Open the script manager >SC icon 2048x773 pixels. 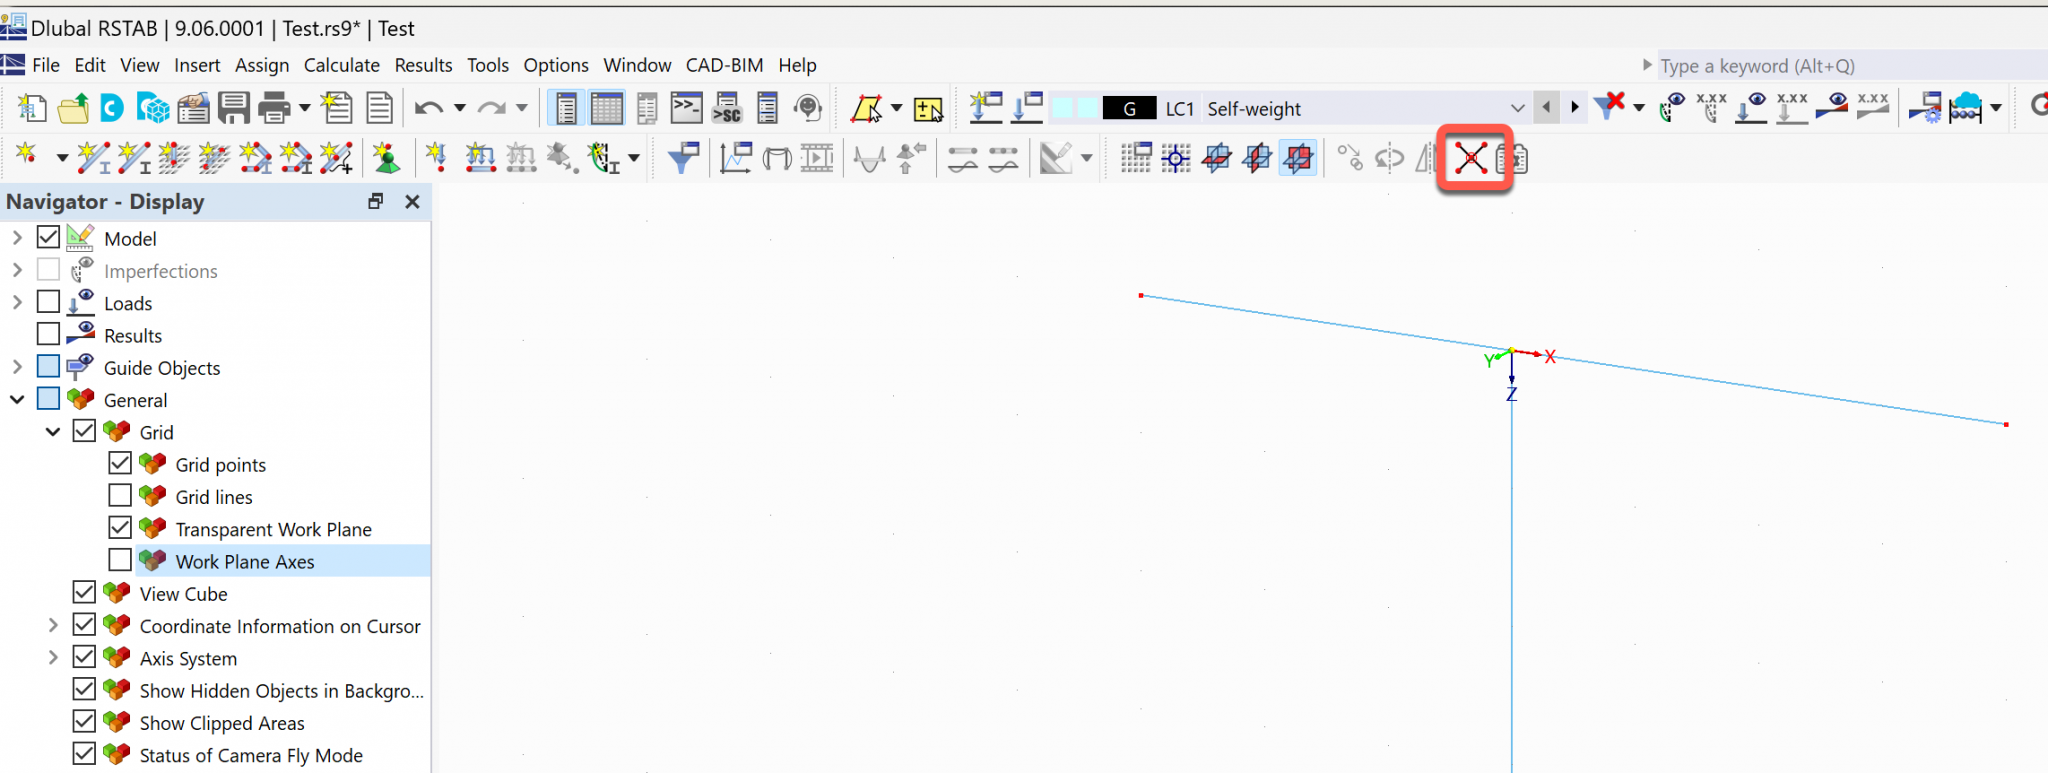(x=727, y=108)
